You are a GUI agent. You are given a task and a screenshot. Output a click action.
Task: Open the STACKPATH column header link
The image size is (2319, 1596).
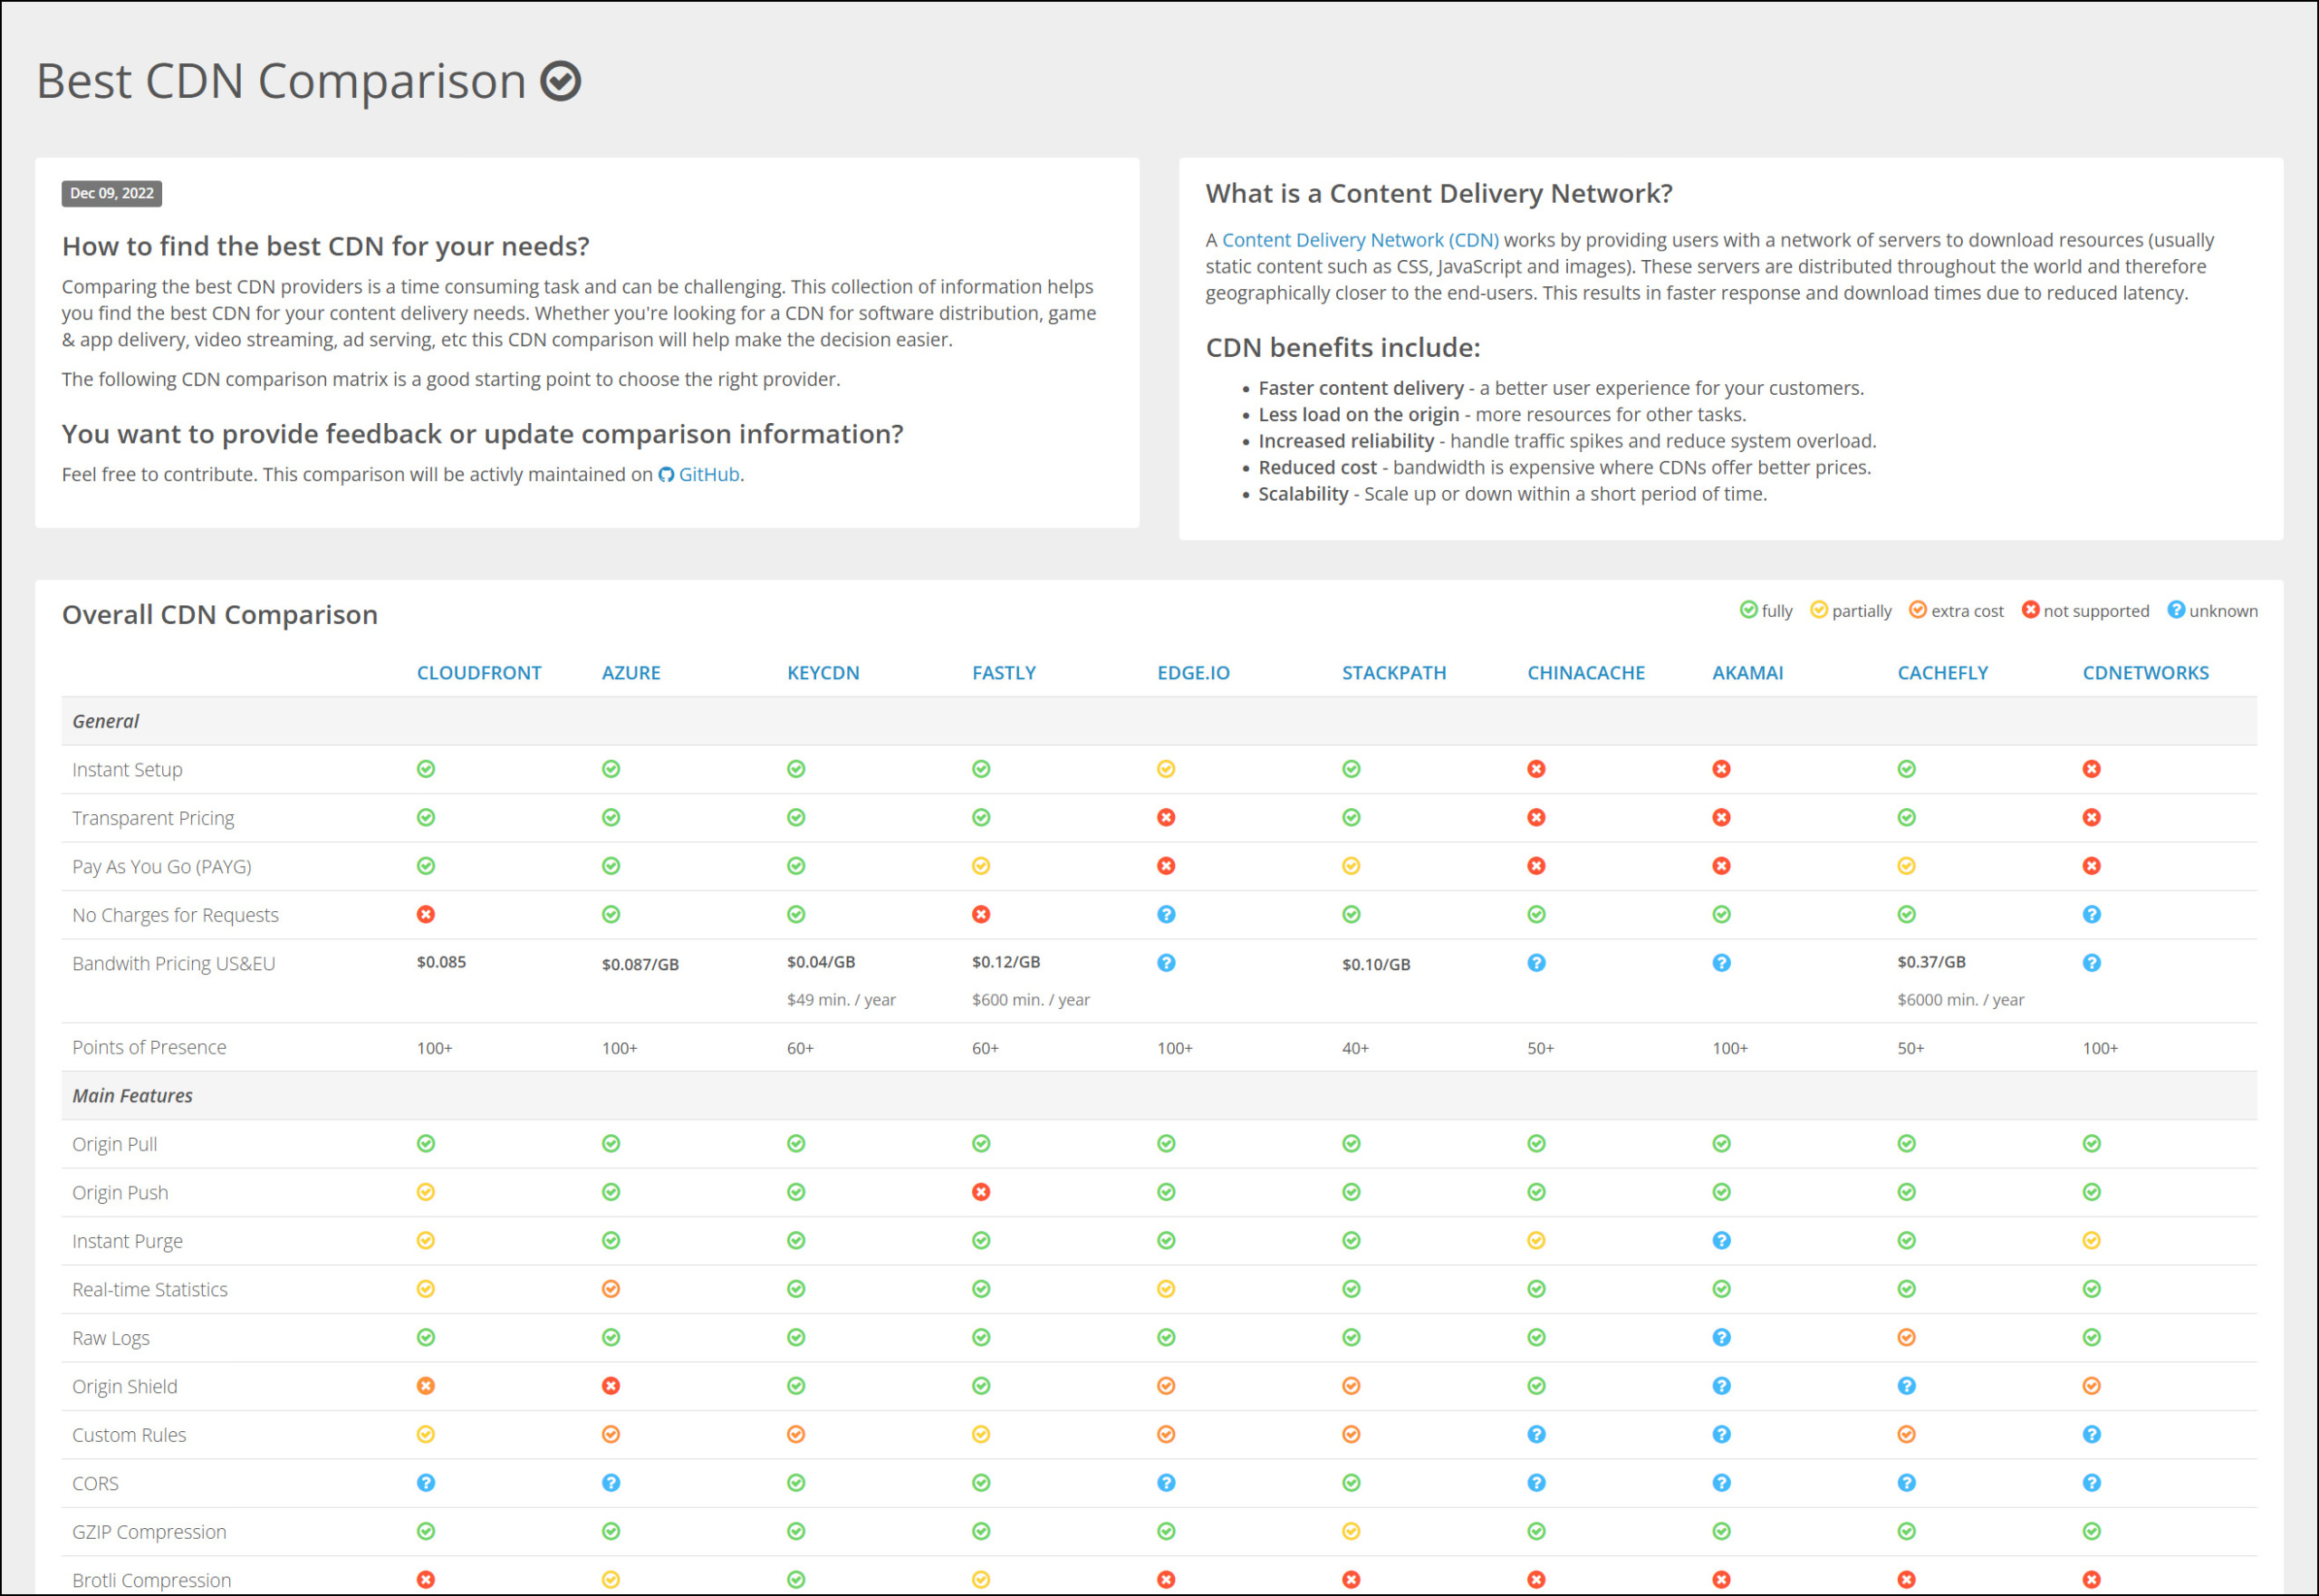coord(1394,672)
